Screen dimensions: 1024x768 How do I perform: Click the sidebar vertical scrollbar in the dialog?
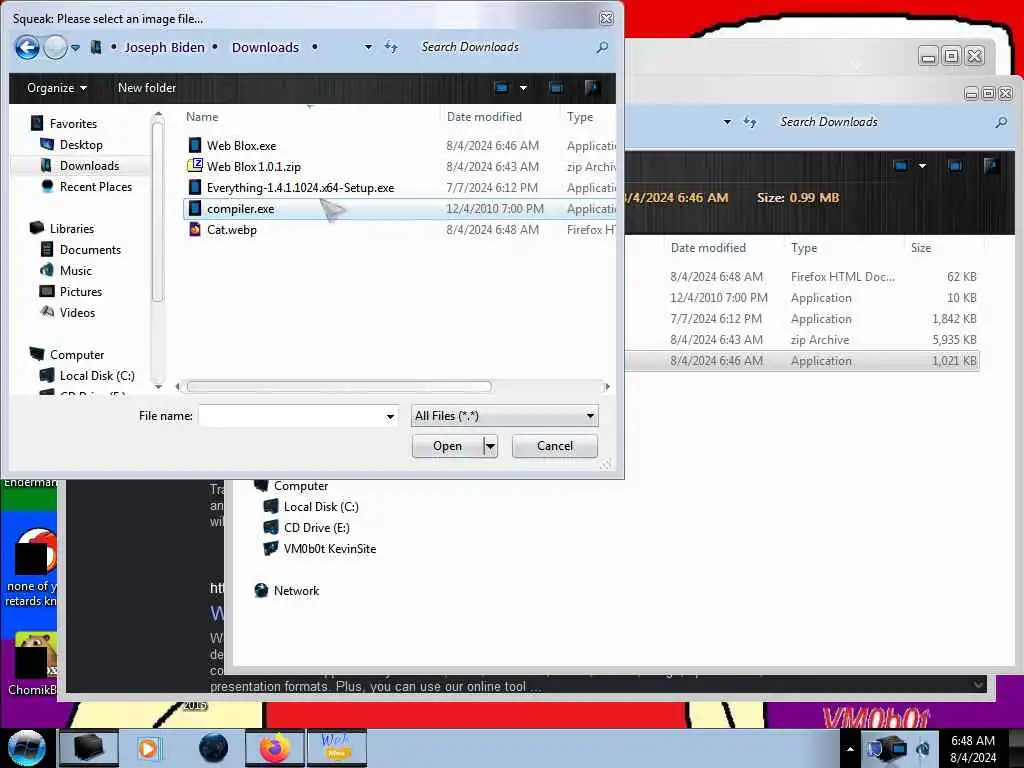(157, 212)
